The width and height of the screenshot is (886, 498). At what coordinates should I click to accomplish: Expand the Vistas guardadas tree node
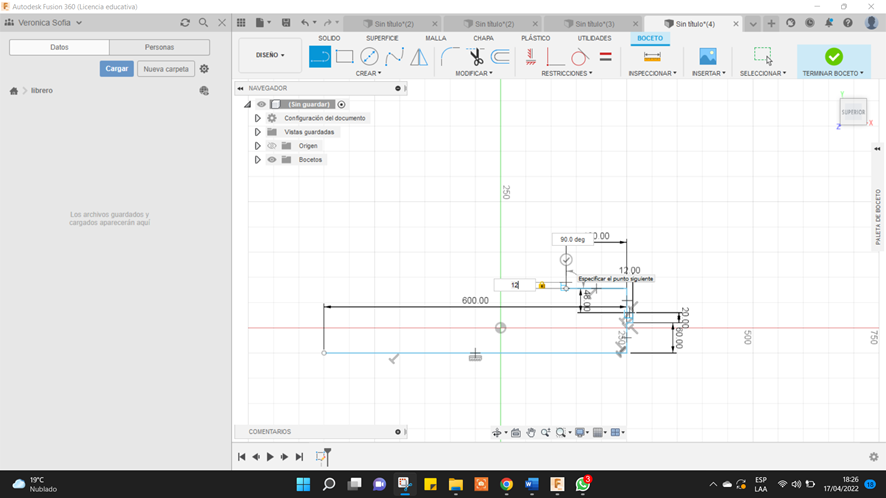click(258, 132)
